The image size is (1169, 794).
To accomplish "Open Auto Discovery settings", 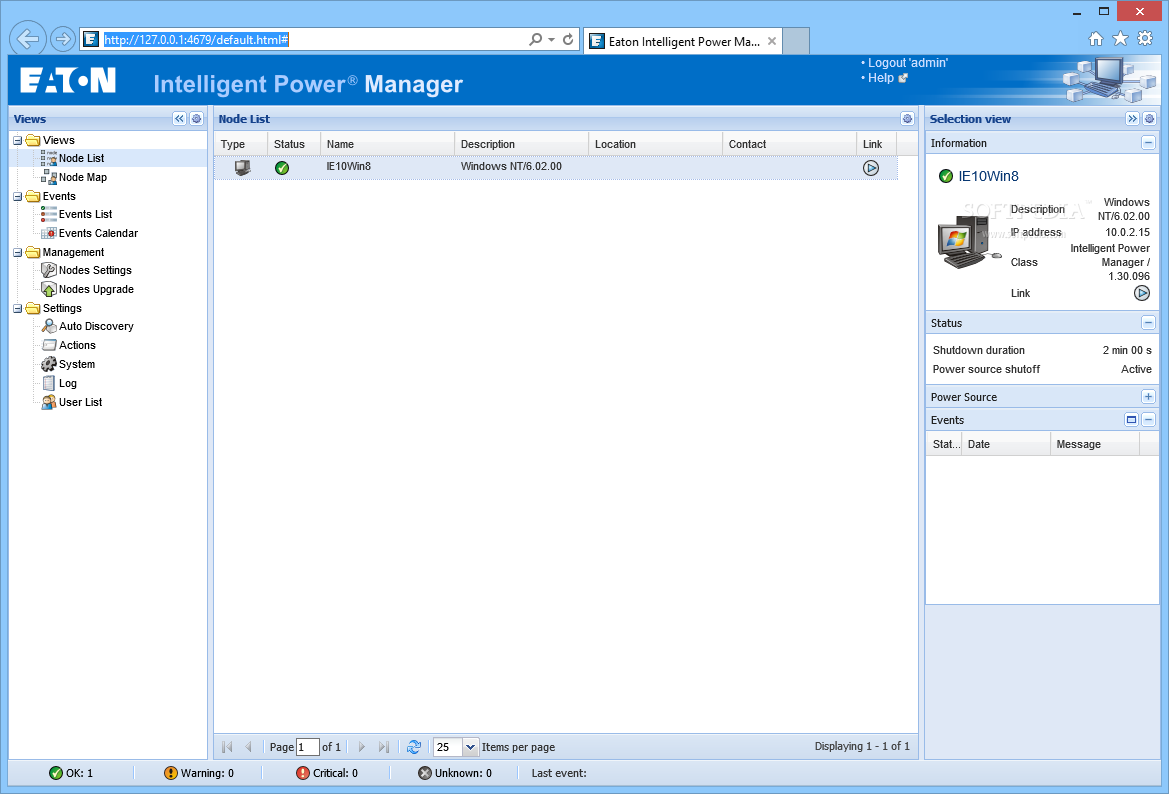I will (x=96, y=327).
